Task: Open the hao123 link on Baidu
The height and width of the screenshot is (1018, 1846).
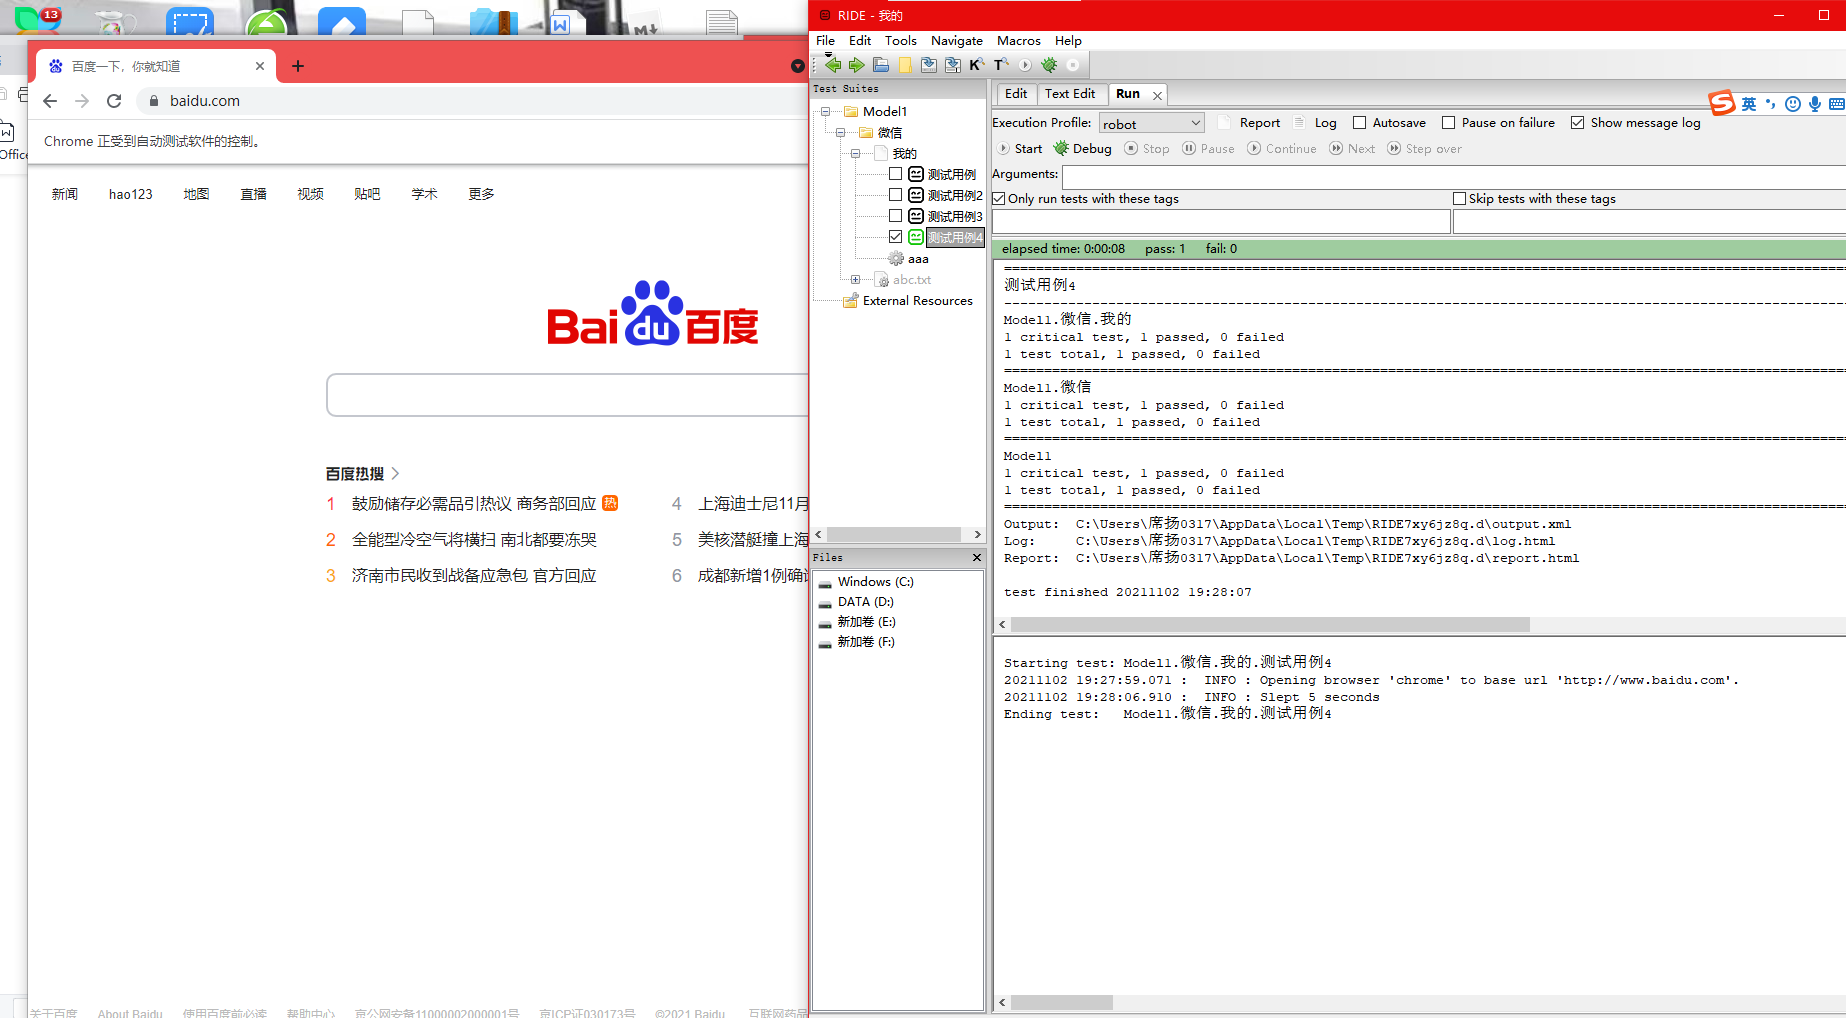Action: tap(130, 193)
